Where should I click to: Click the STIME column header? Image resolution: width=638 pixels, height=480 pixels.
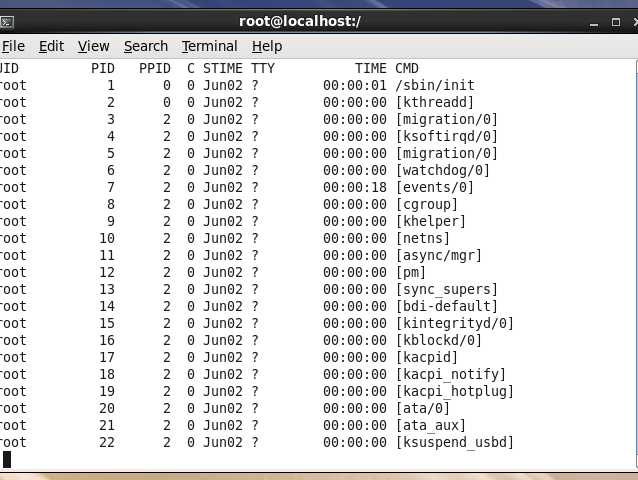223,68
